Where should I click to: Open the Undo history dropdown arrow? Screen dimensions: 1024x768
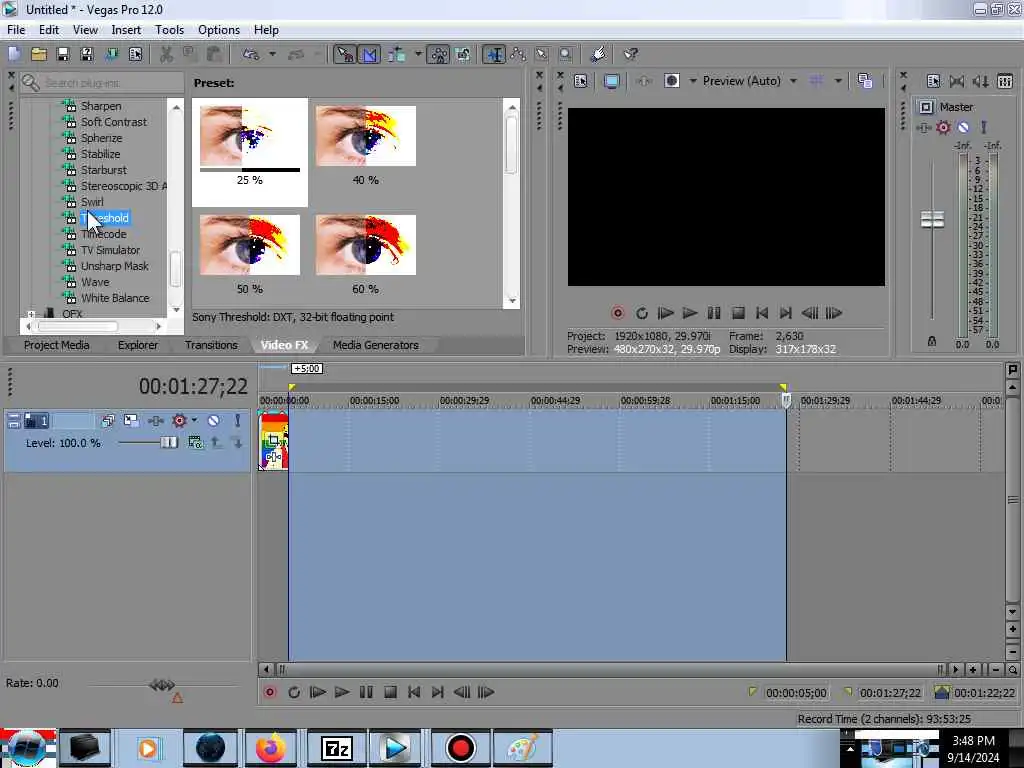tap(272, 54)
